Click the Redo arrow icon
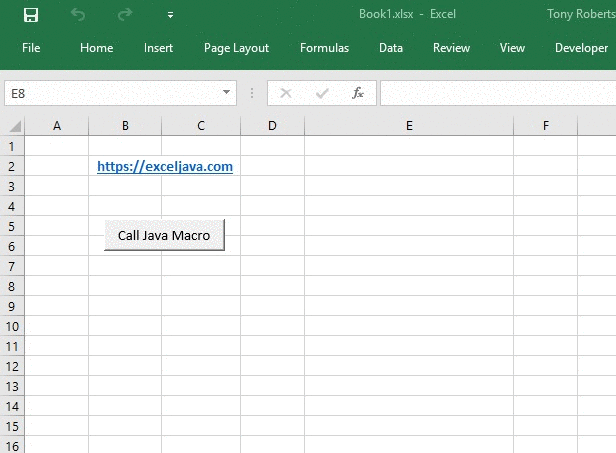The width and height of the screenshot is (616, 453). [x=125, y=15]
